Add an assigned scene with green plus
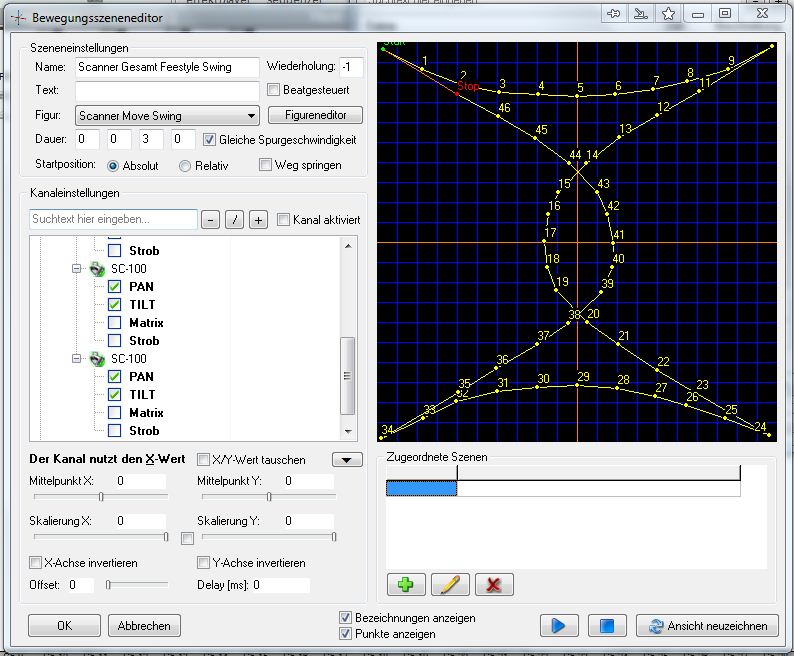 [x=406, y=585]
